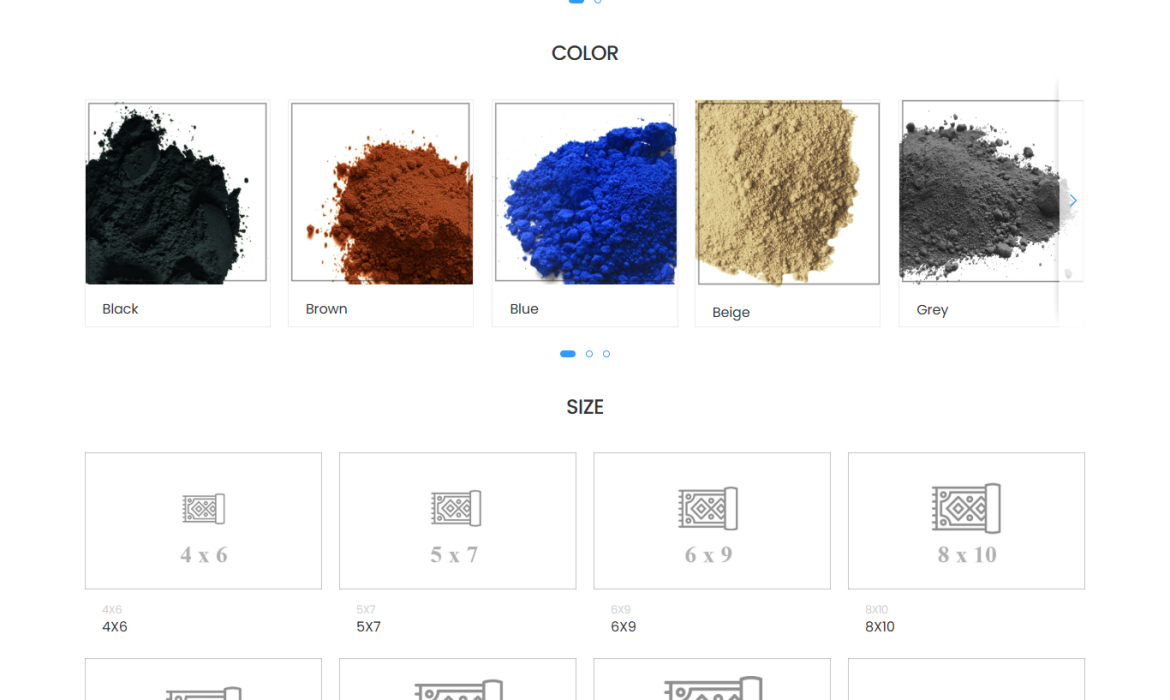The width and height of the screenshot is (1170, 700).
Task: Open the 5X7 size text link
Action: pos(369,627)
